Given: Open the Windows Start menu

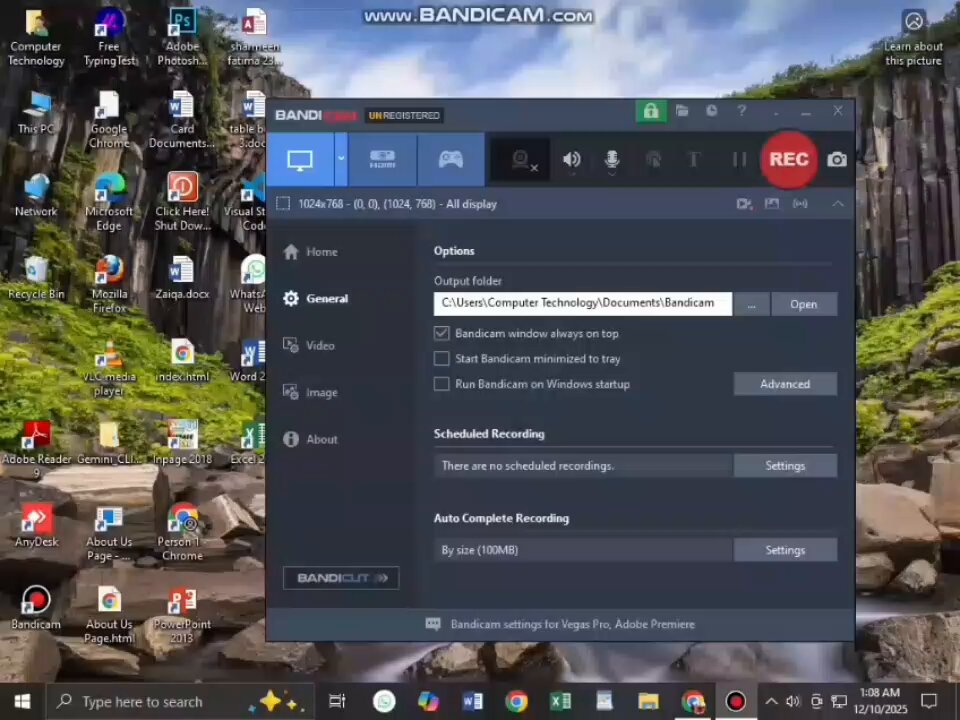Looking at the screenshot, I should coord(23,702).
